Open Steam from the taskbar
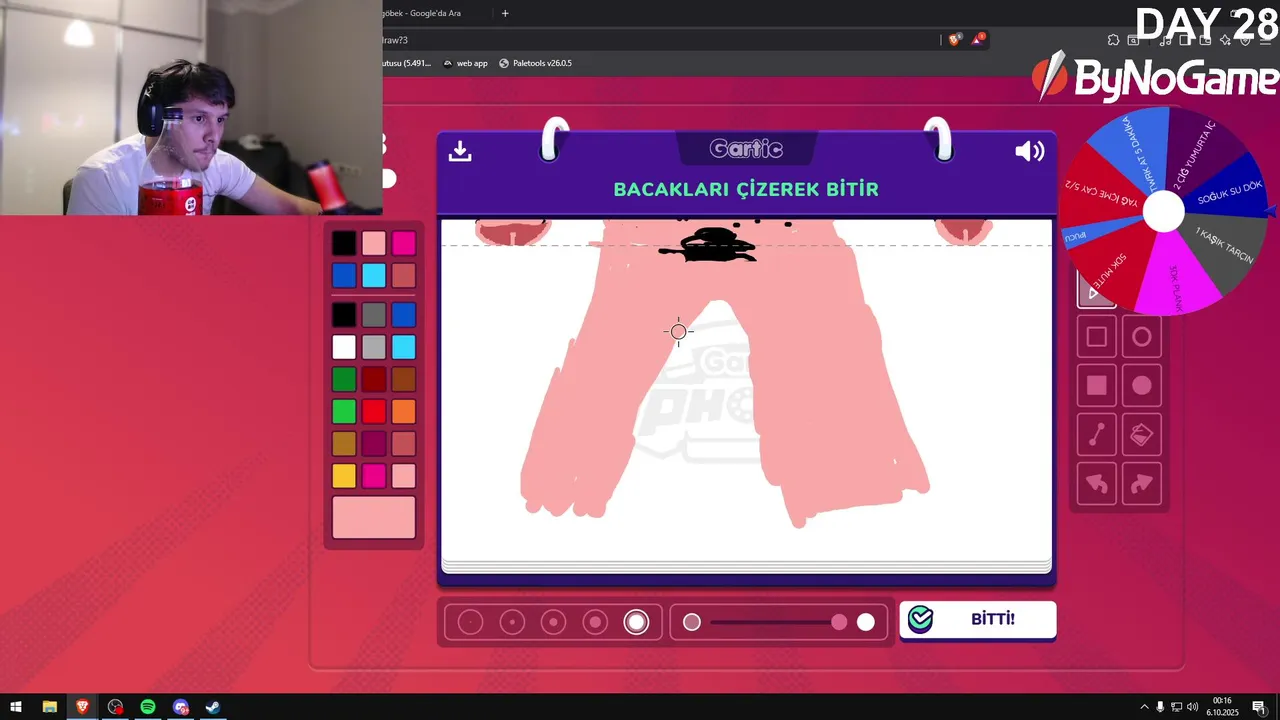This screenshot has width=1280, height=720. pos(213,707)
